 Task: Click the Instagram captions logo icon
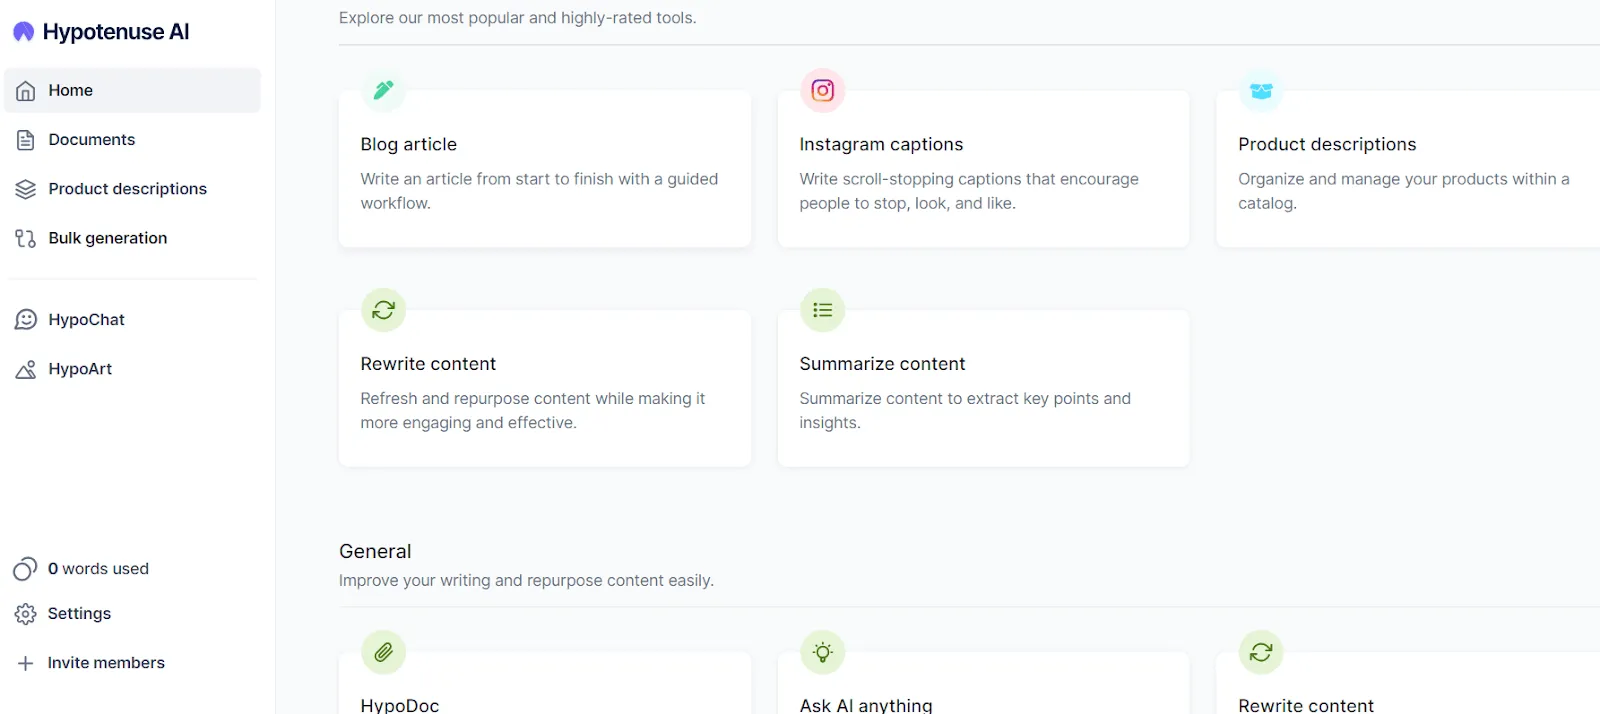click(822, 90)
